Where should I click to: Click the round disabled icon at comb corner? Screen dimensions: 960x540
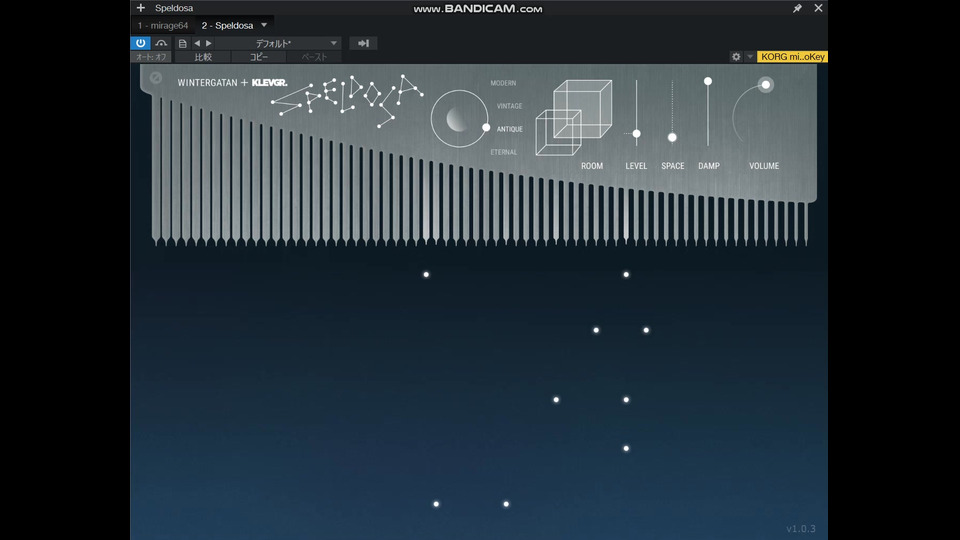(x=156, y=78)
